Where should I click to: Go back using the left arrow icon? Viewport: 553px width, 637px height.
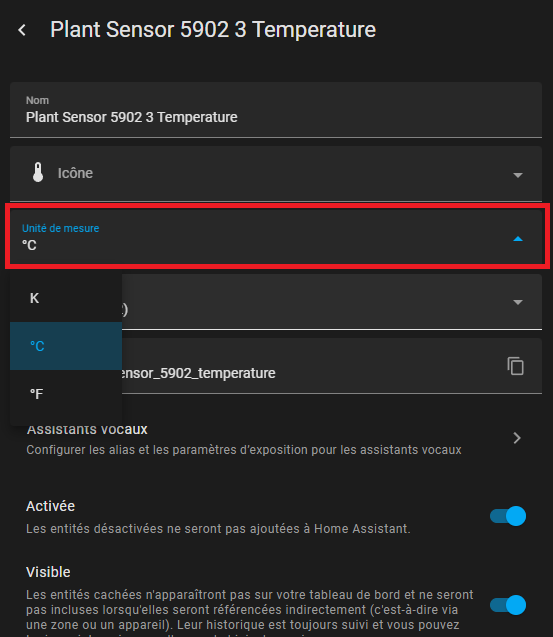click(x=22, y=30)
